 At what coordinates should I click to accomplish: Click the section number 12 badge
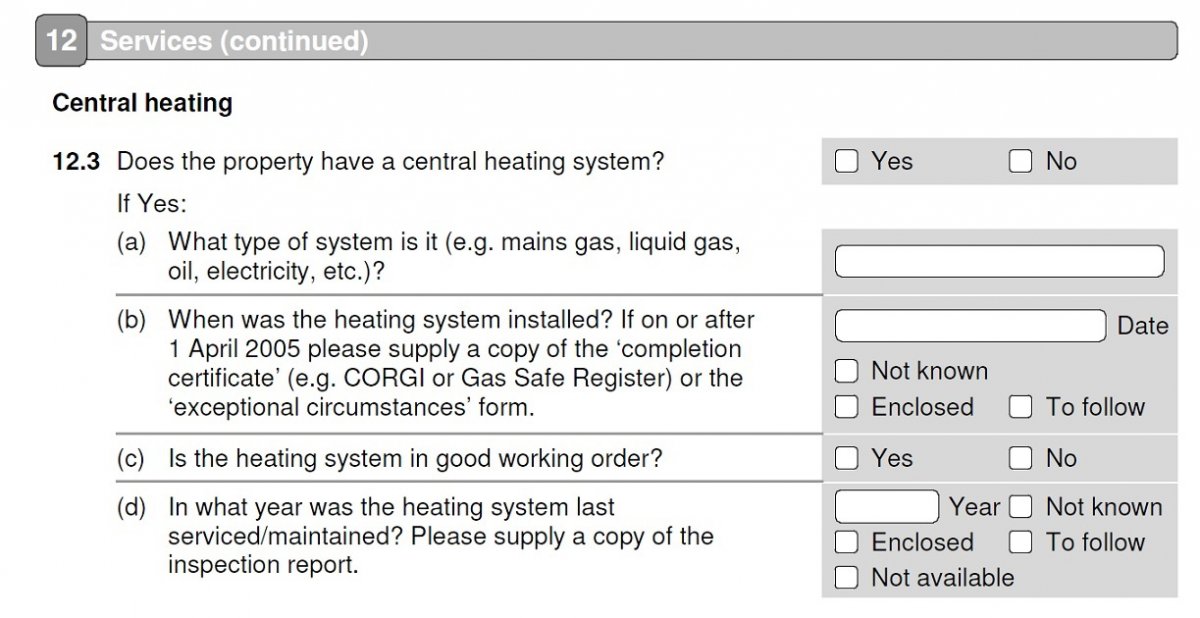click(x=61, y=42)
